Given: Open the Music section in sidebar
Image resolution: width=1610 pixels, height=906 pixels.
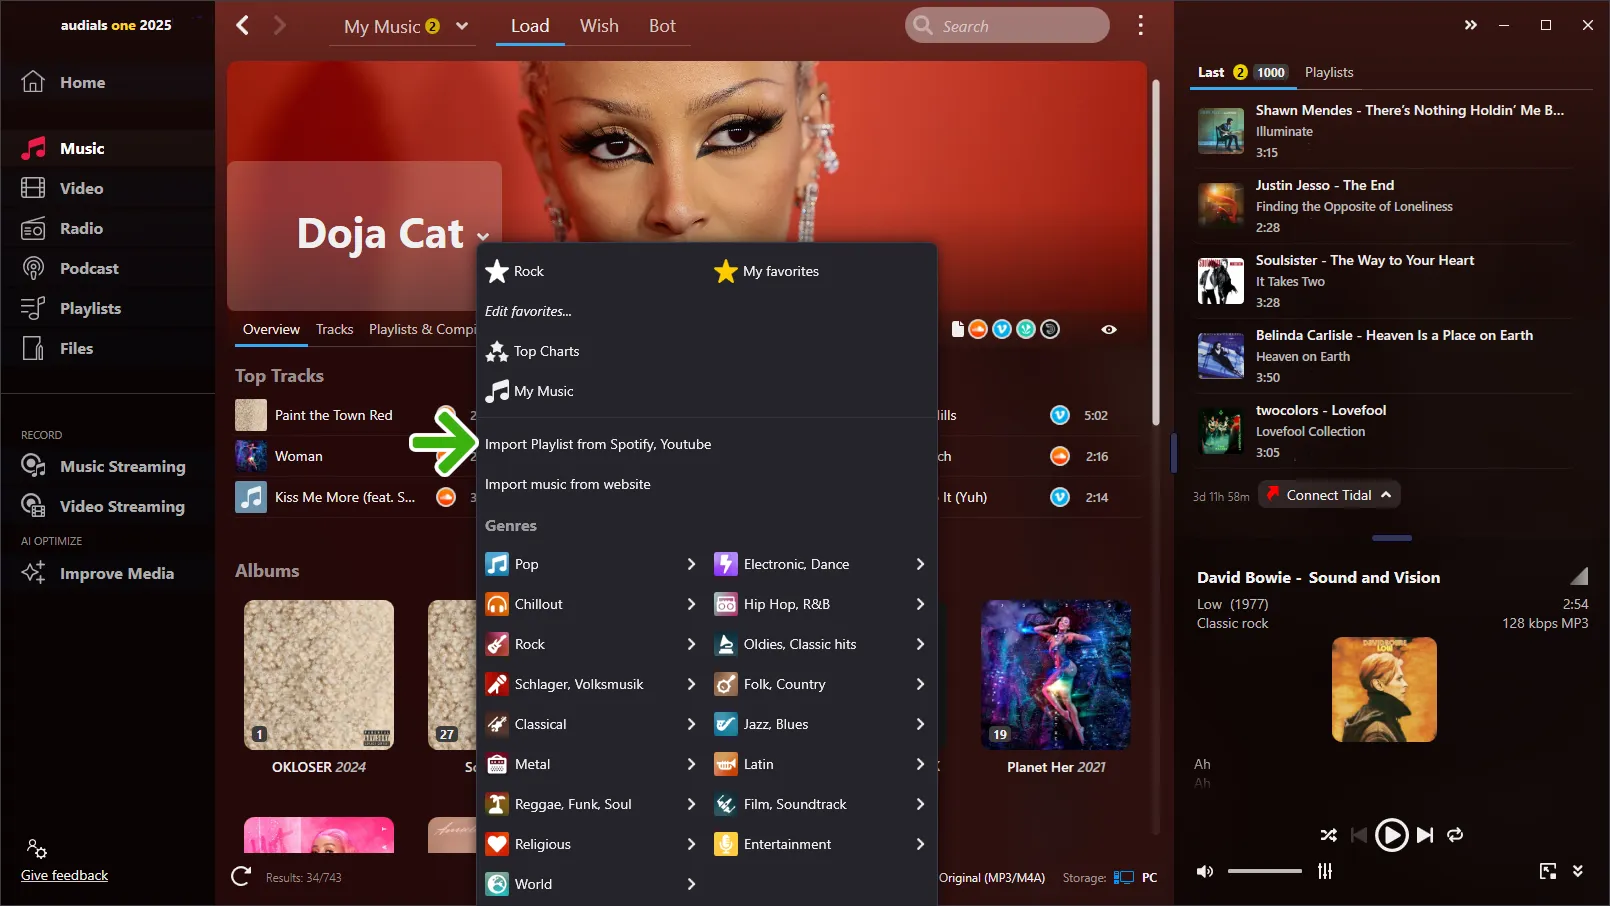Looking at the screenshot, I should click(82, 148).
